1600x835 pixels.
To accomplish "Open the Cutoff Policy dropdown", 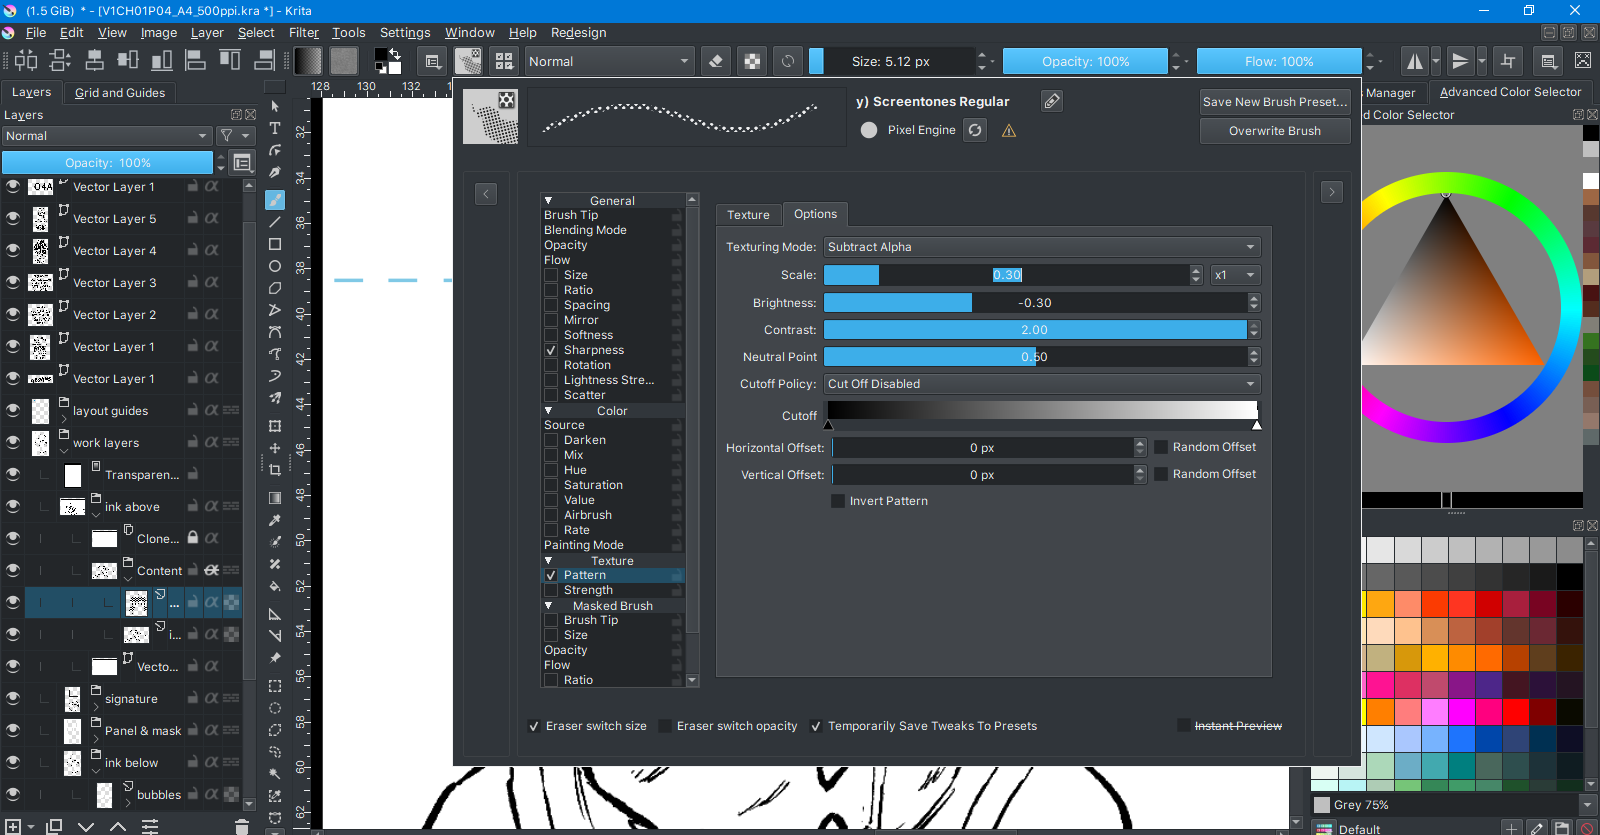I will [x=1041, y=384].
